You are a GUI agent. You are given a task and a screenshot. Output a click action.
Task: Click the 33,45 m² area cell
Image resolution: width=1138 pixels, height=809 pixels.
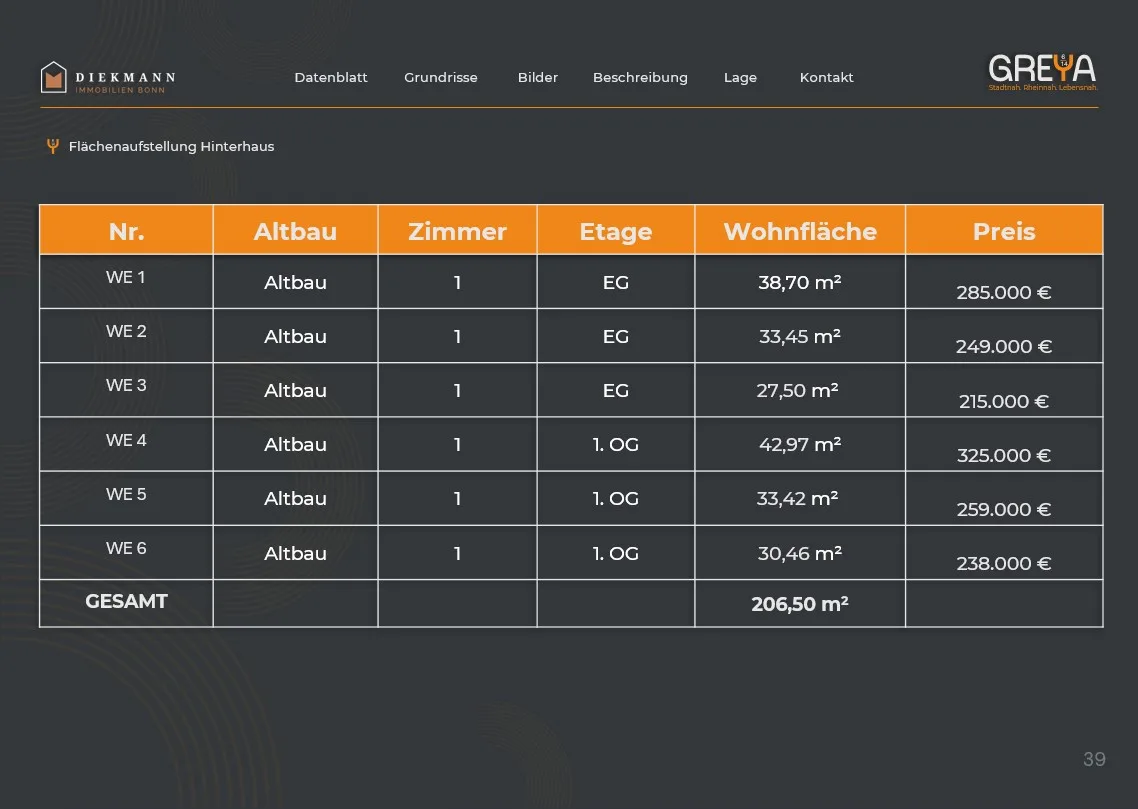(800, 337)
